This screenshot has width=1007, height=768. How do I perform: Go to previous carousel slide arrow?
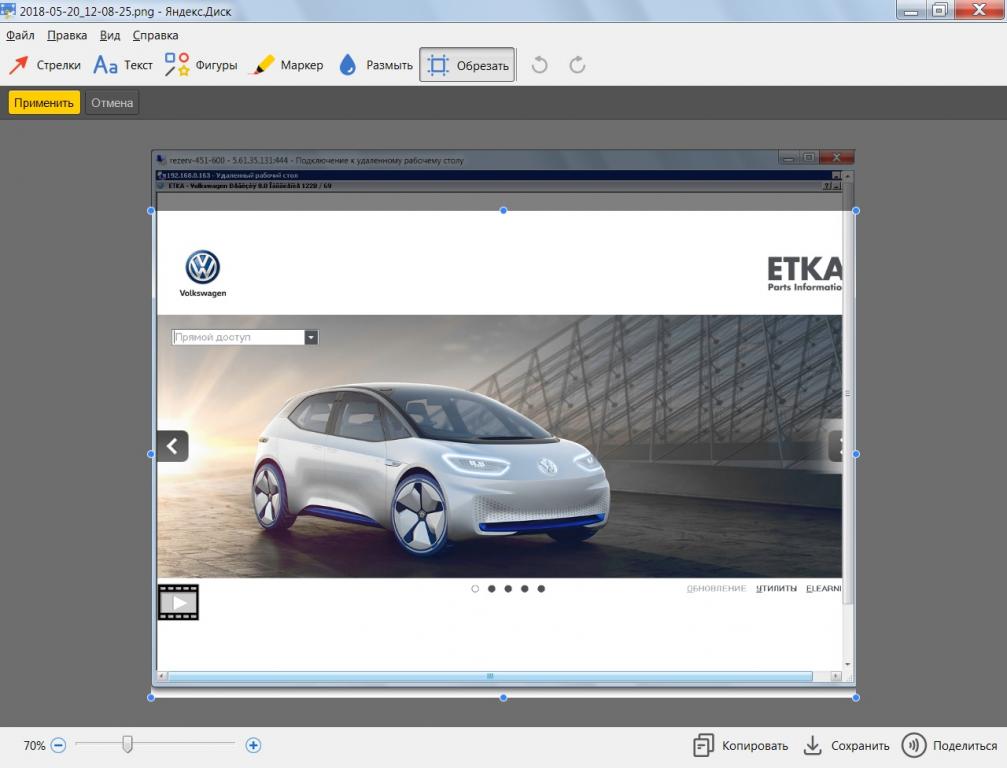(x=172, y=446)
